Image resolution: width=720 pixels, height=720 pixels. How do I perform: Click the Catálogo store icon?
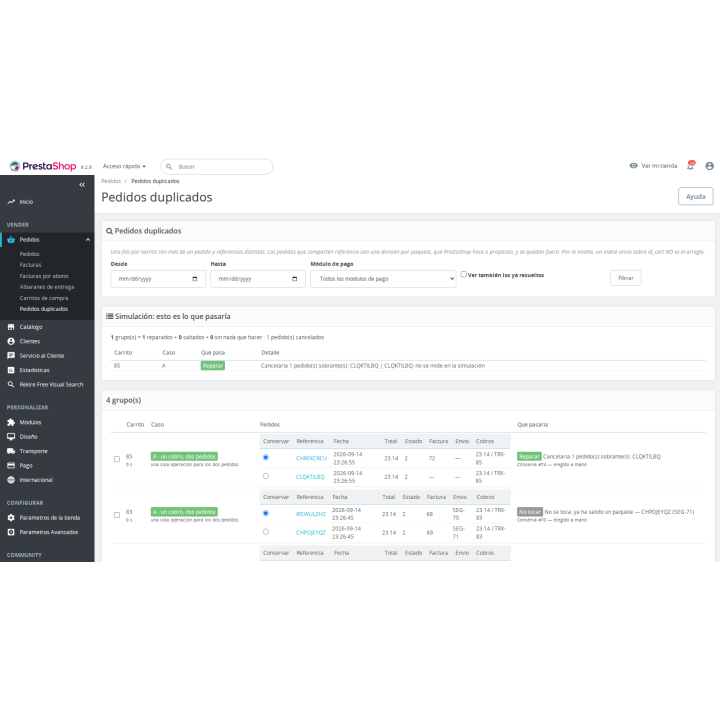click(11, 327)
